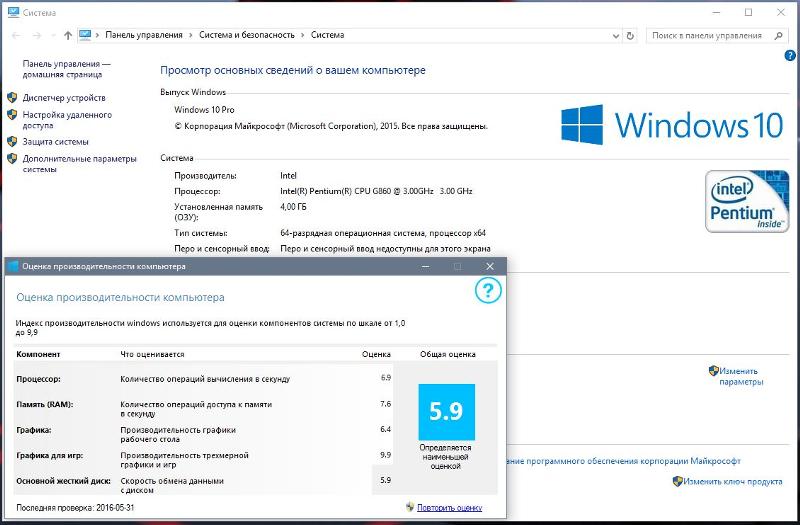Select the Графика row label

[x=34, y=430]
